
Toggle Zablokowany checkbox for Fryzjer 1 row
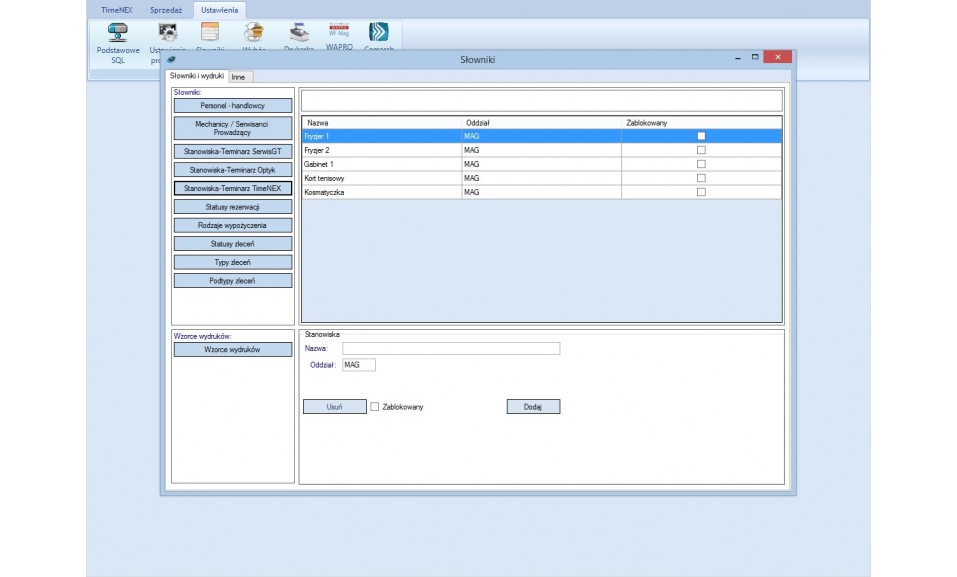point(701,136)
